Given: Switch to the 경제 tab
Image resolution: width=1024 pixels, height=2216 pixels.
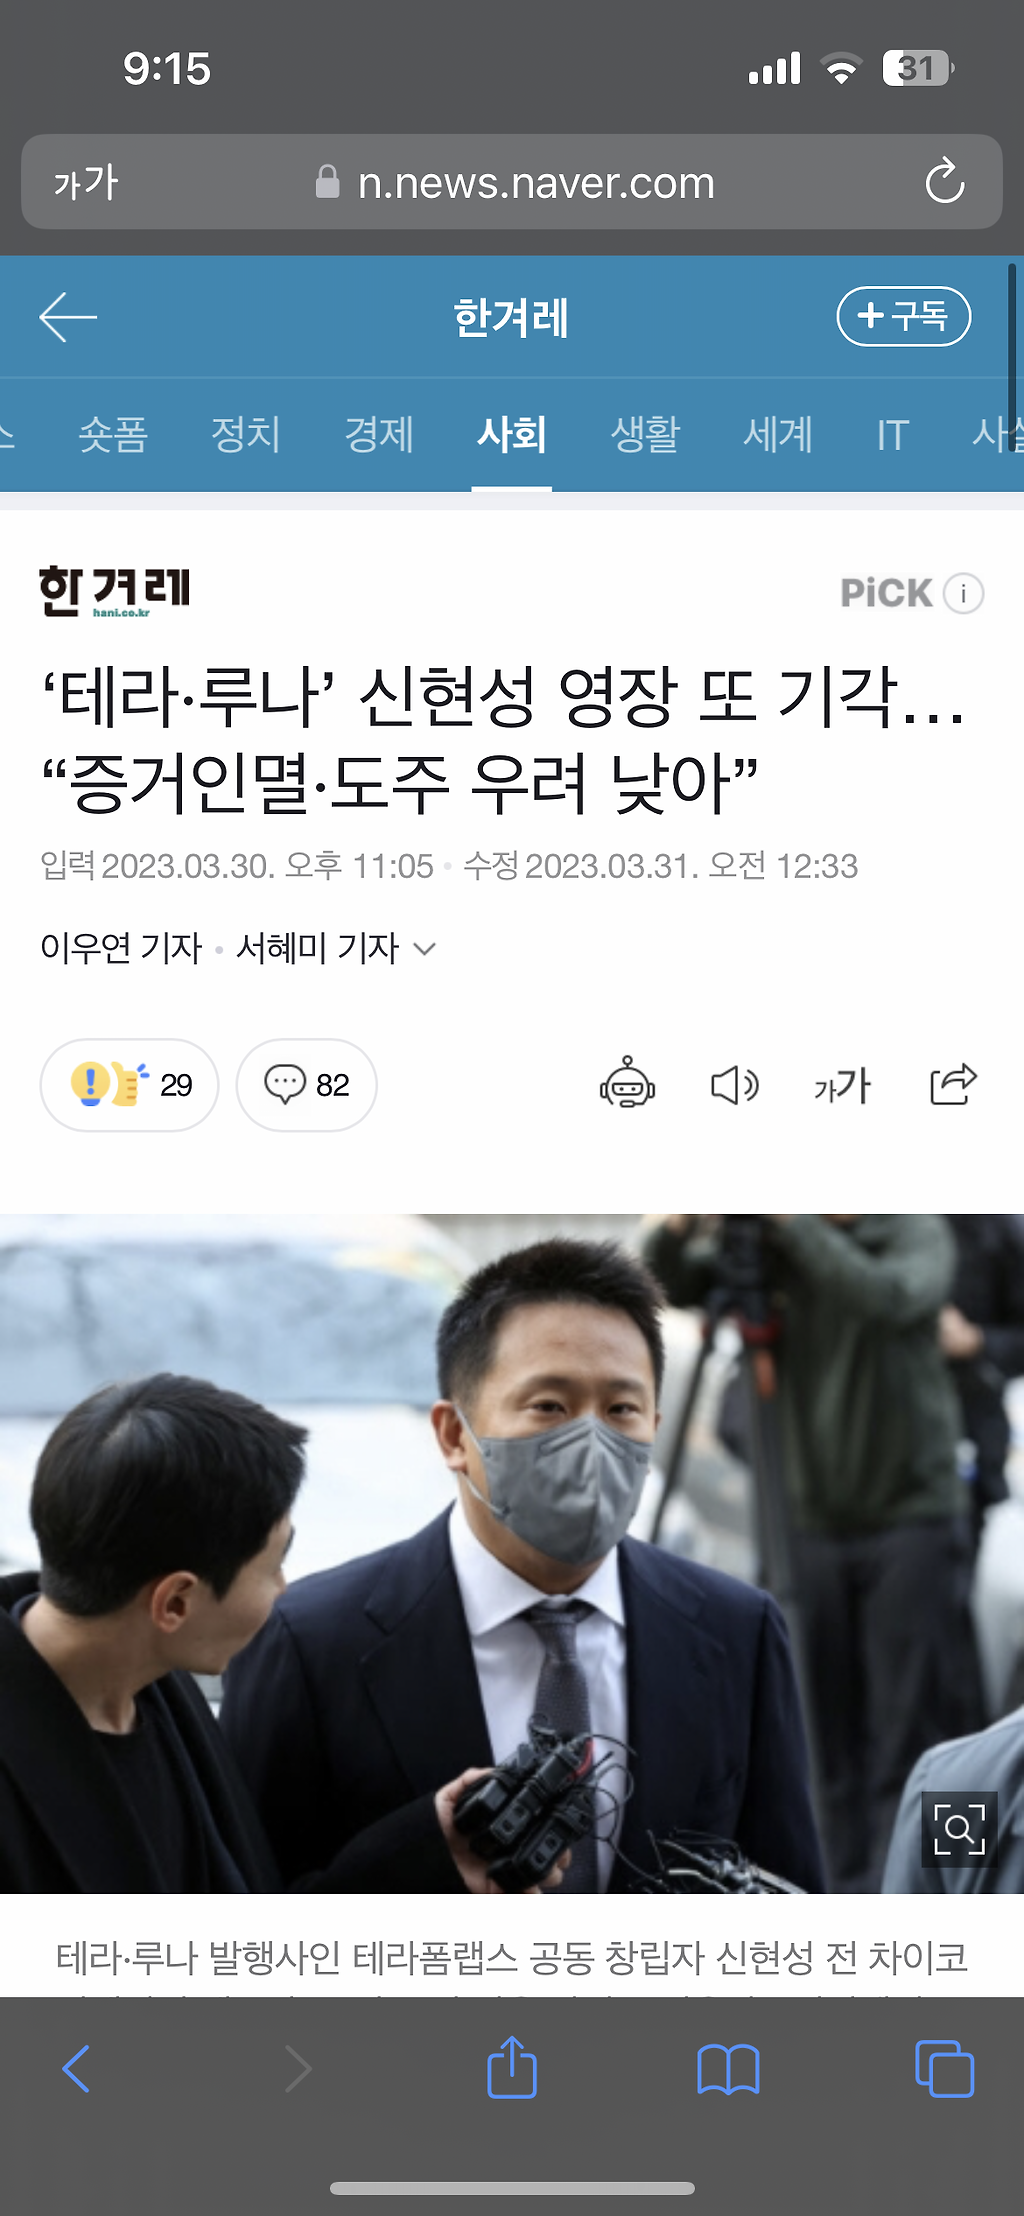Looking at the screenshot, I should [379, 435].
